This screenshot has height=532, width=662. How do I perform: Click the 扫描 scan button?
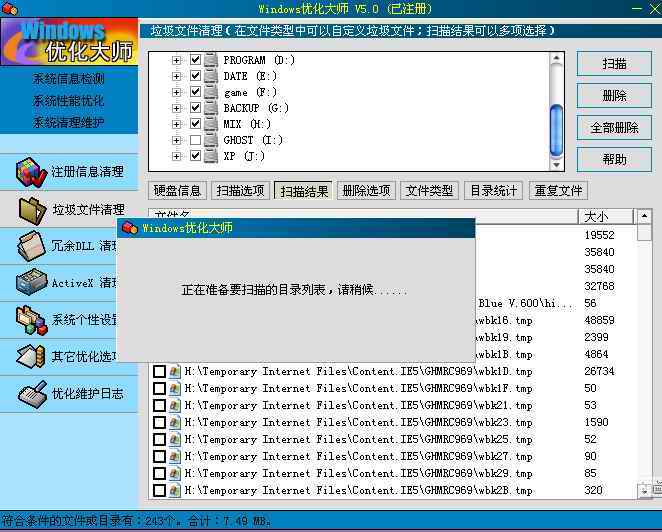[614, 64]
